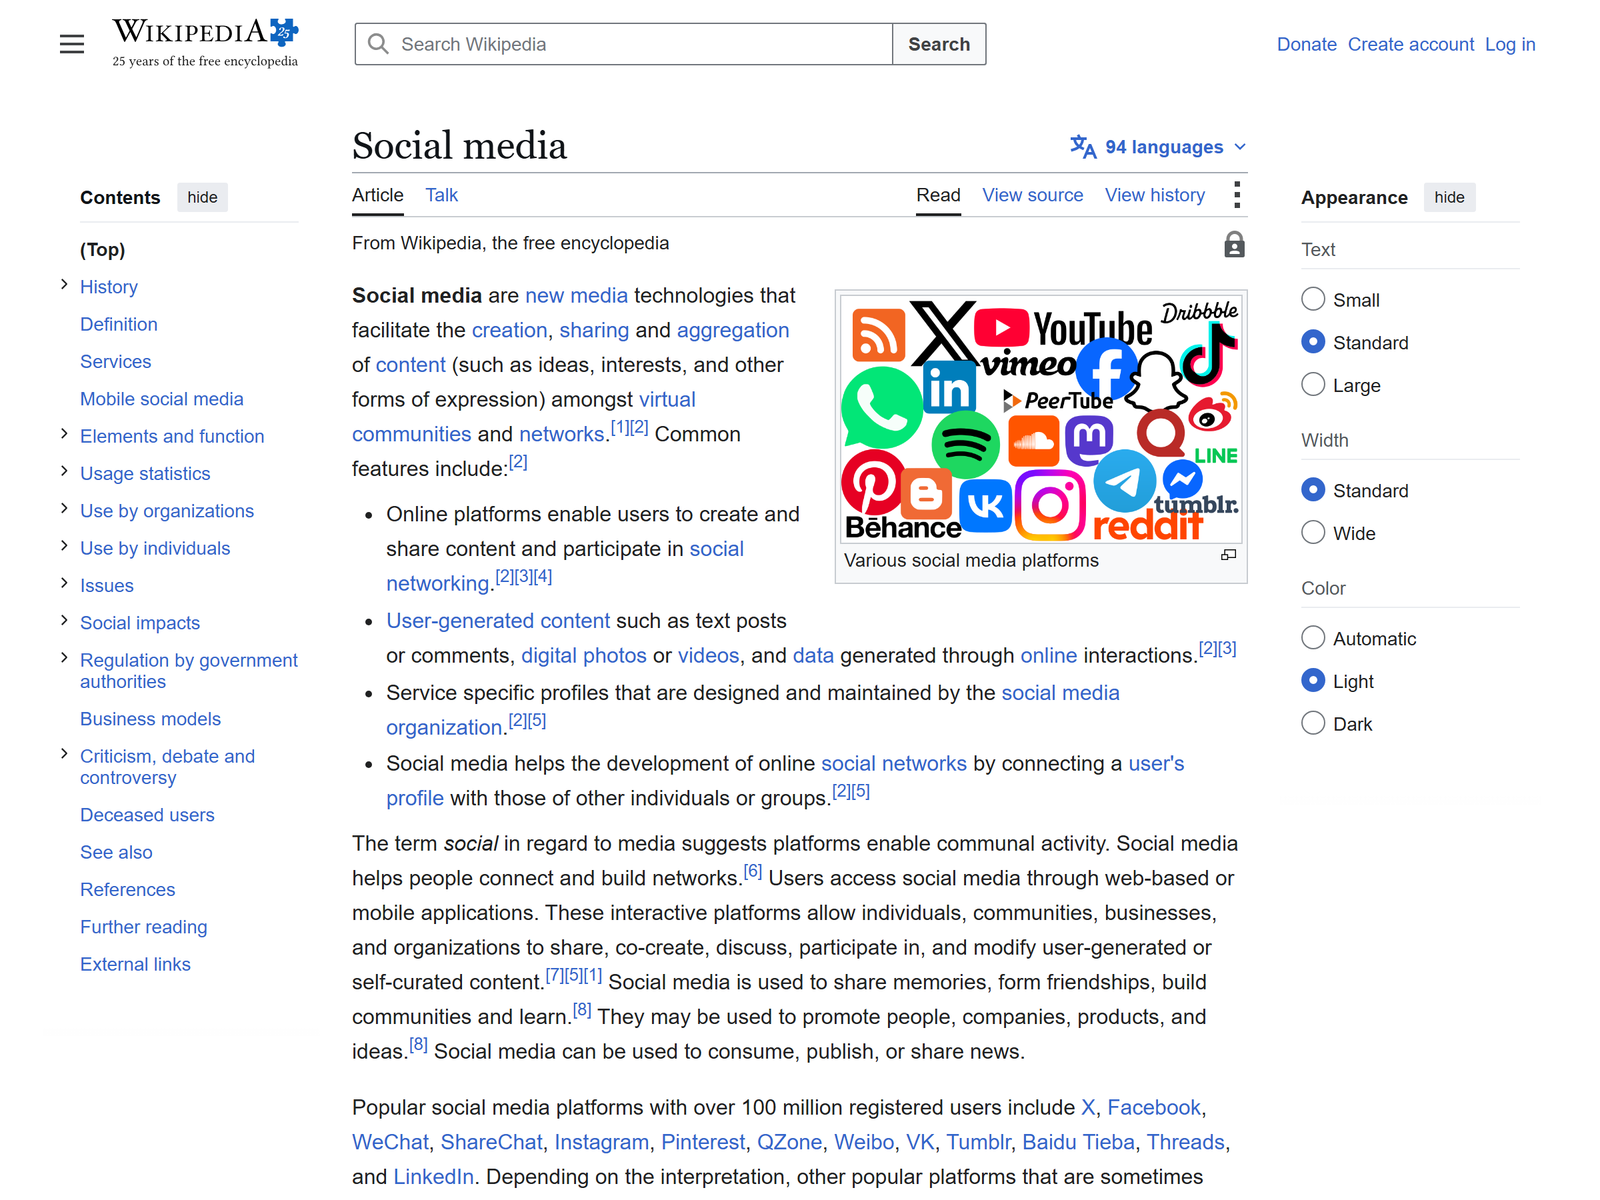
Task: Click the enlarge image icon under thumbnail
Action: click(x=1229, y=555)
